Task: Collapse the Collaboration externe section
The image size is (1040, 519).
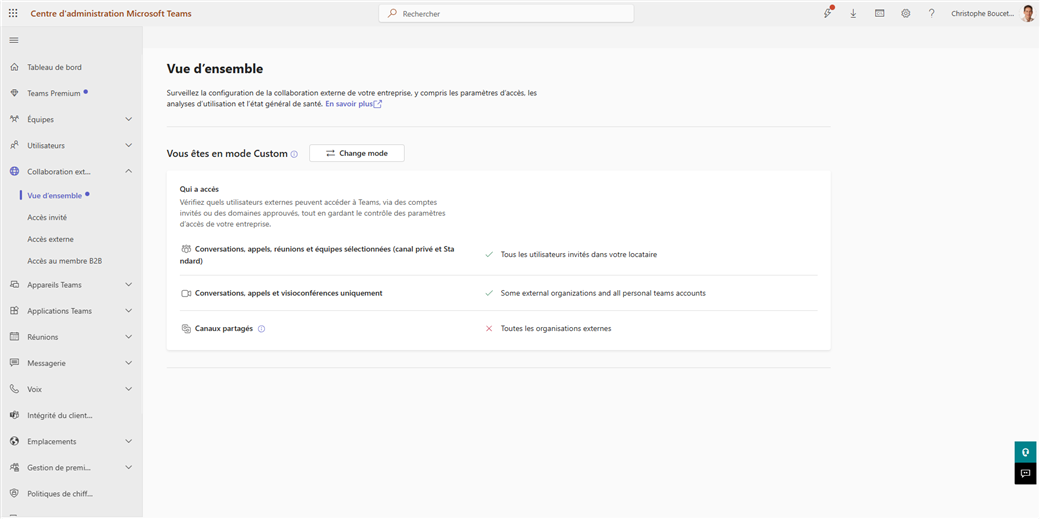Action: 128,171
